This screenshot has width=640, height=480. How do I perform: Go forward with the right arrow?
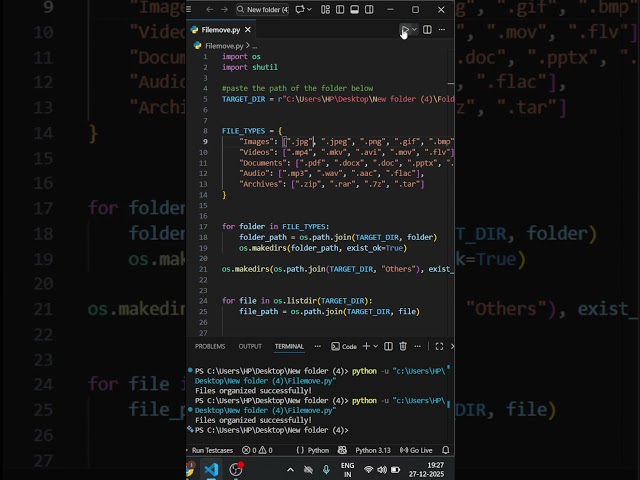click(x=224, y=9)
